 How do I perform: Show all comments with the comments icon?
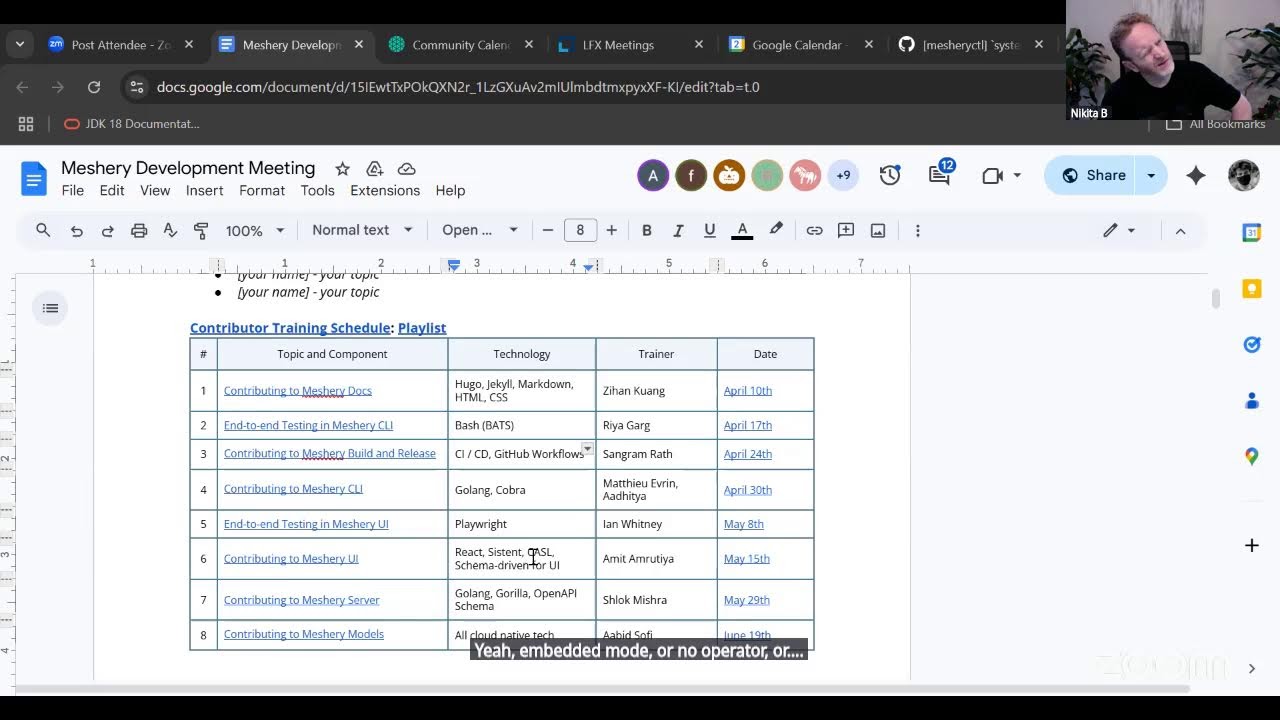pyautogui.click(x=939, y=175)
